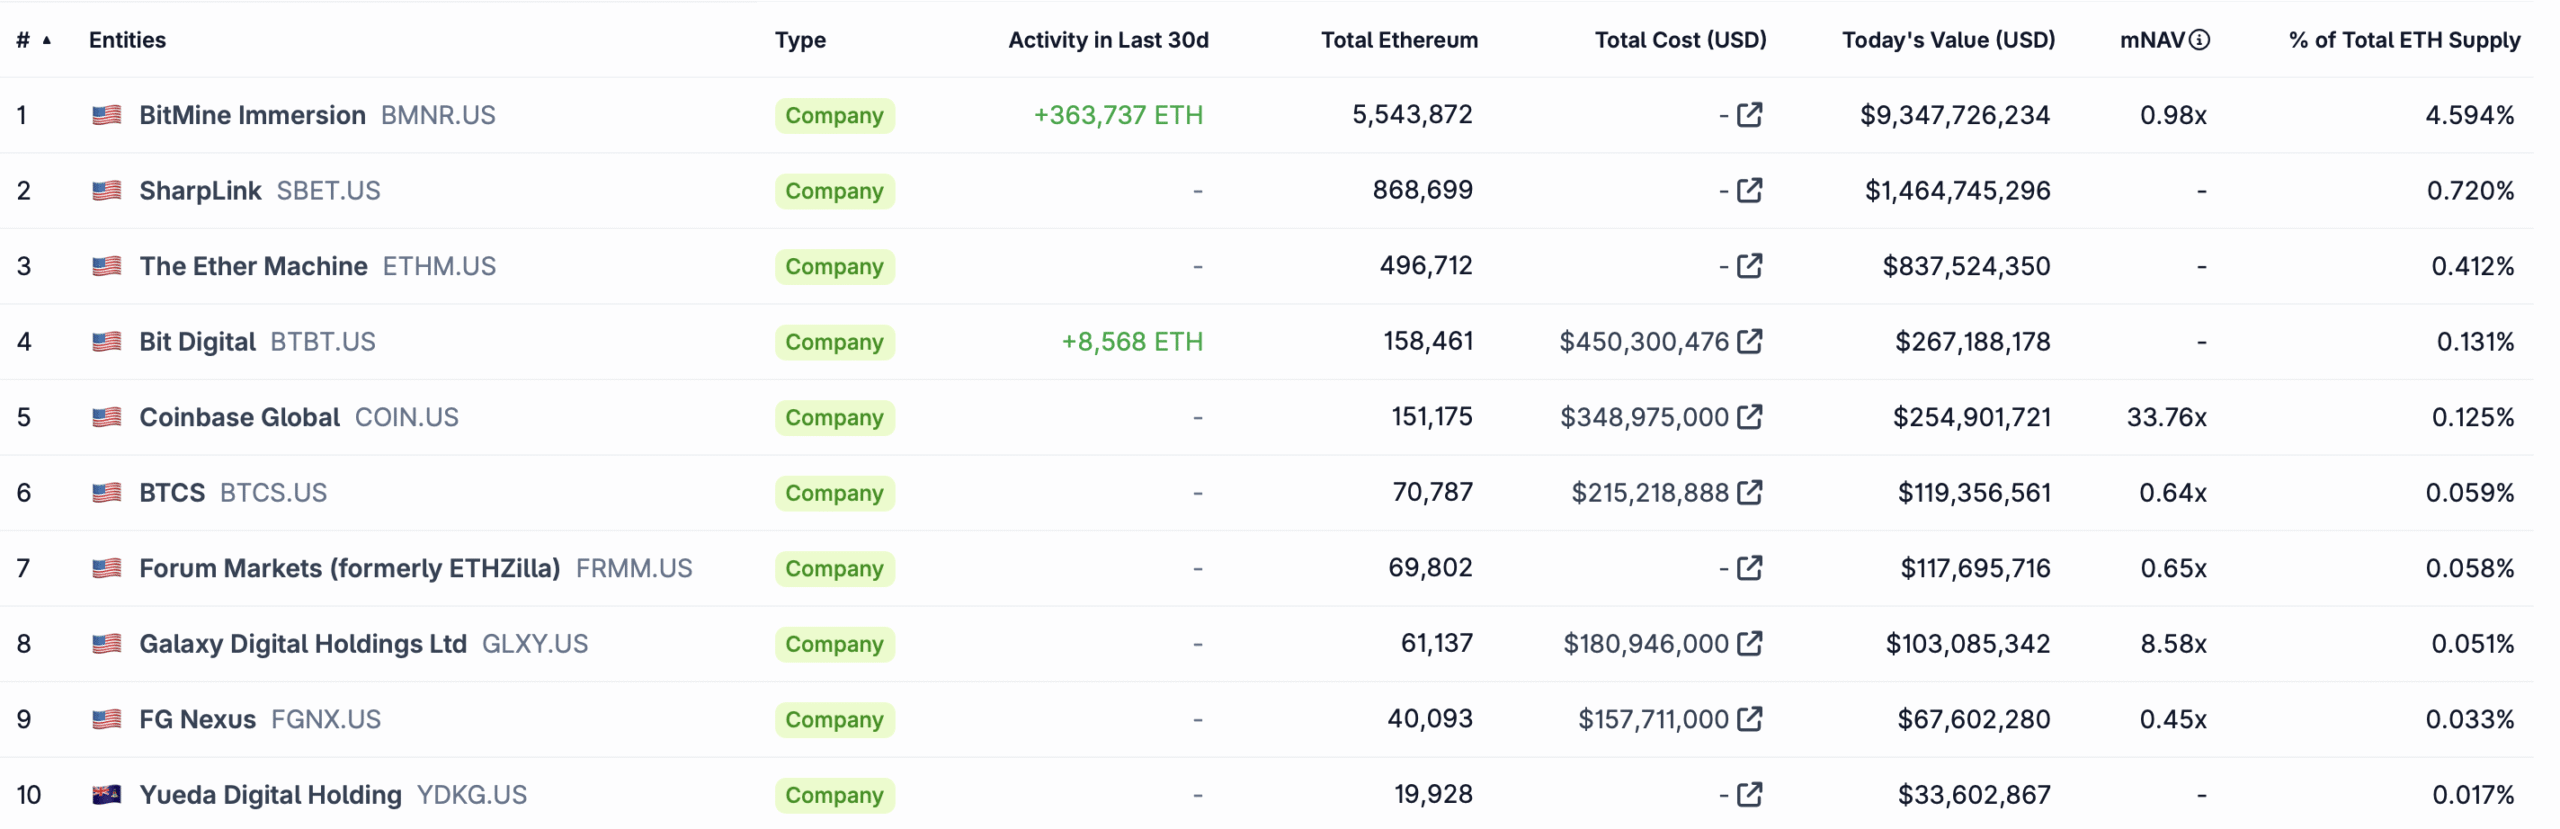Sort by Today's Value (USD) header
2560x829 pixels.
1948,40
